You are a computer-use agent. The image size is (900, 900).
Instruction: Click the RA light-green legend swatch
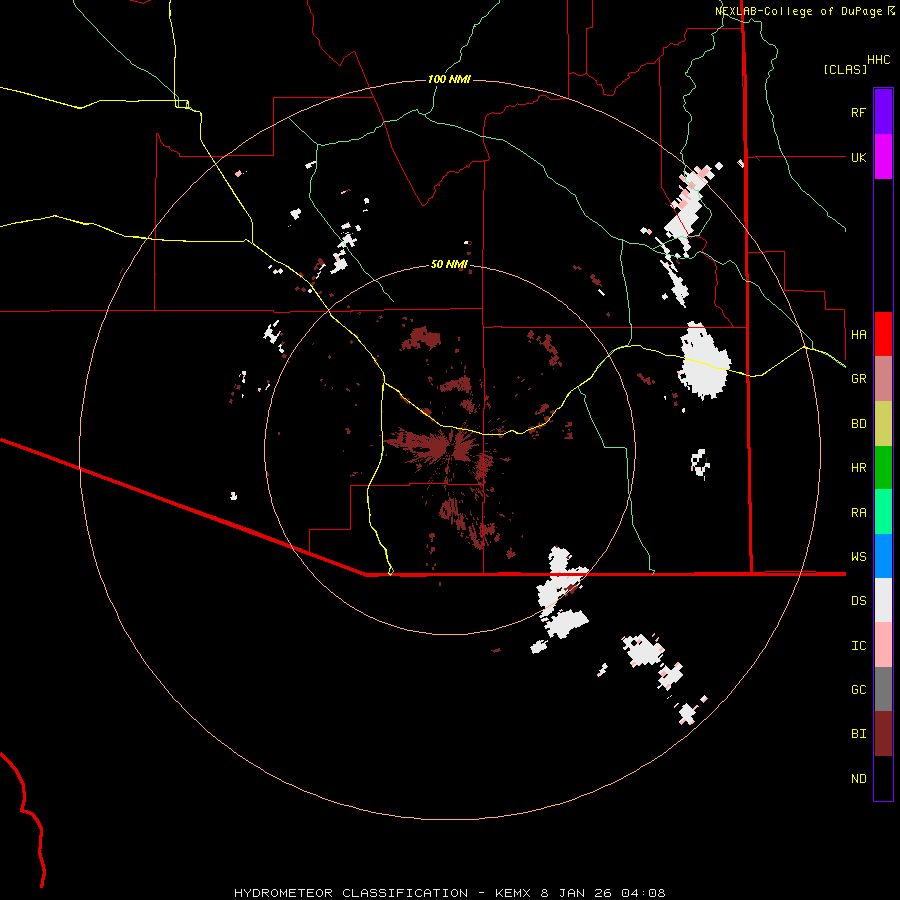tap(883, 512)
